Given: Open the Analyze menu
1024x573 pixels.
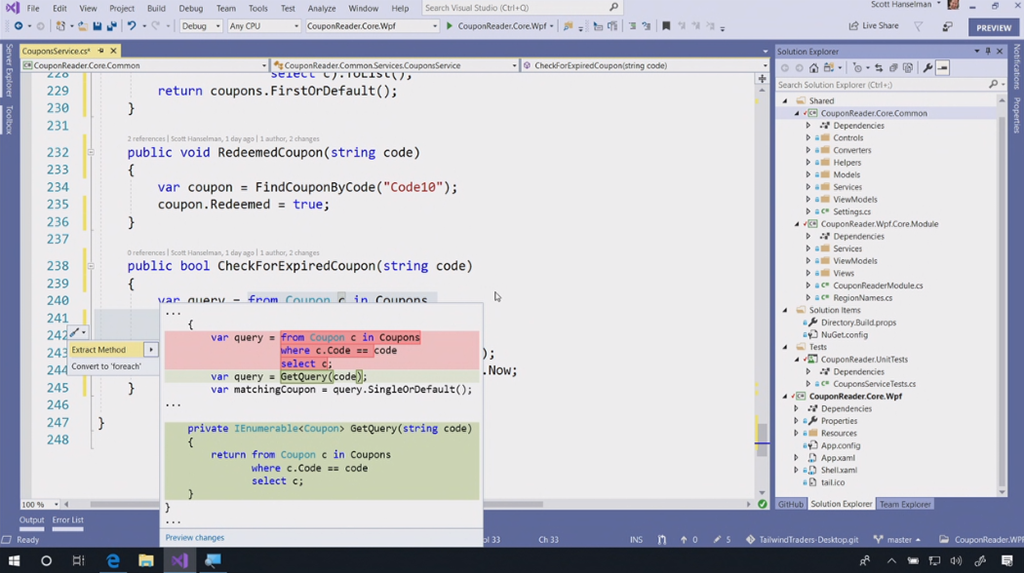Looking at the screenshot, I should pyautogui.click(x=321, y=8).
